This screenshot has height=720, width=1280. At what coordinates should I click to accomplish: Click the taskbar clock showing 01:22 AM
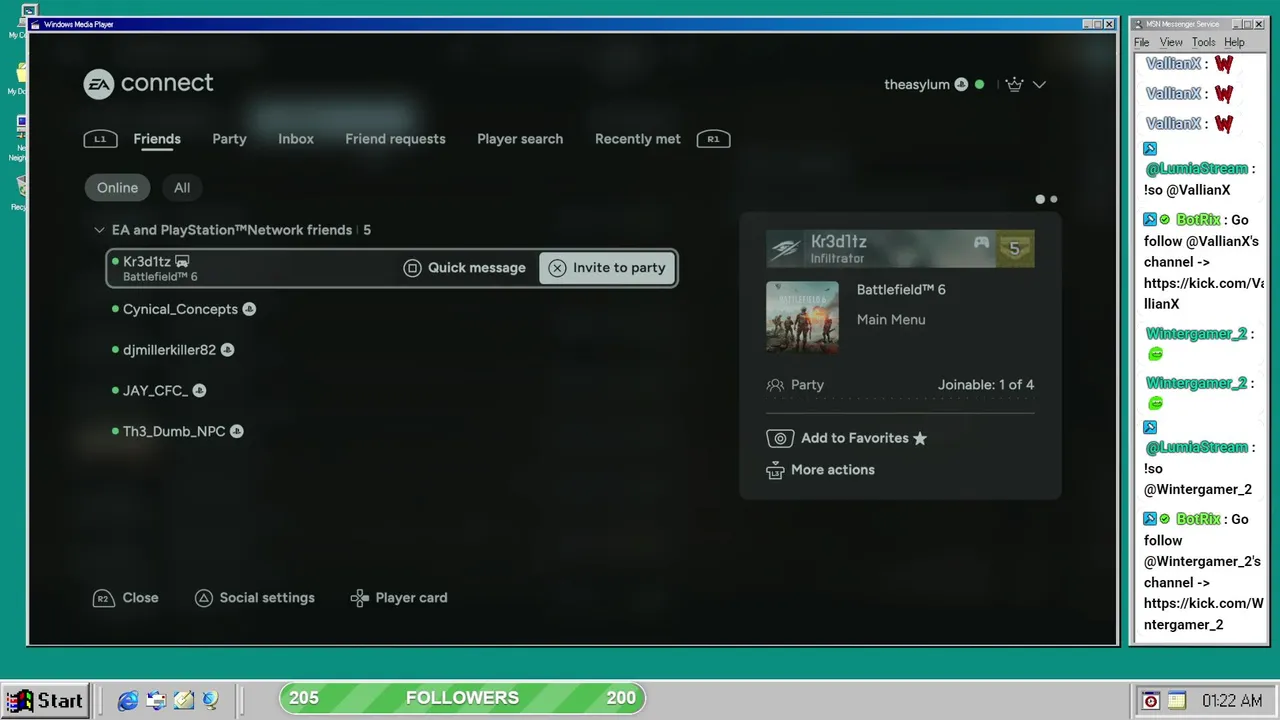1232,701
